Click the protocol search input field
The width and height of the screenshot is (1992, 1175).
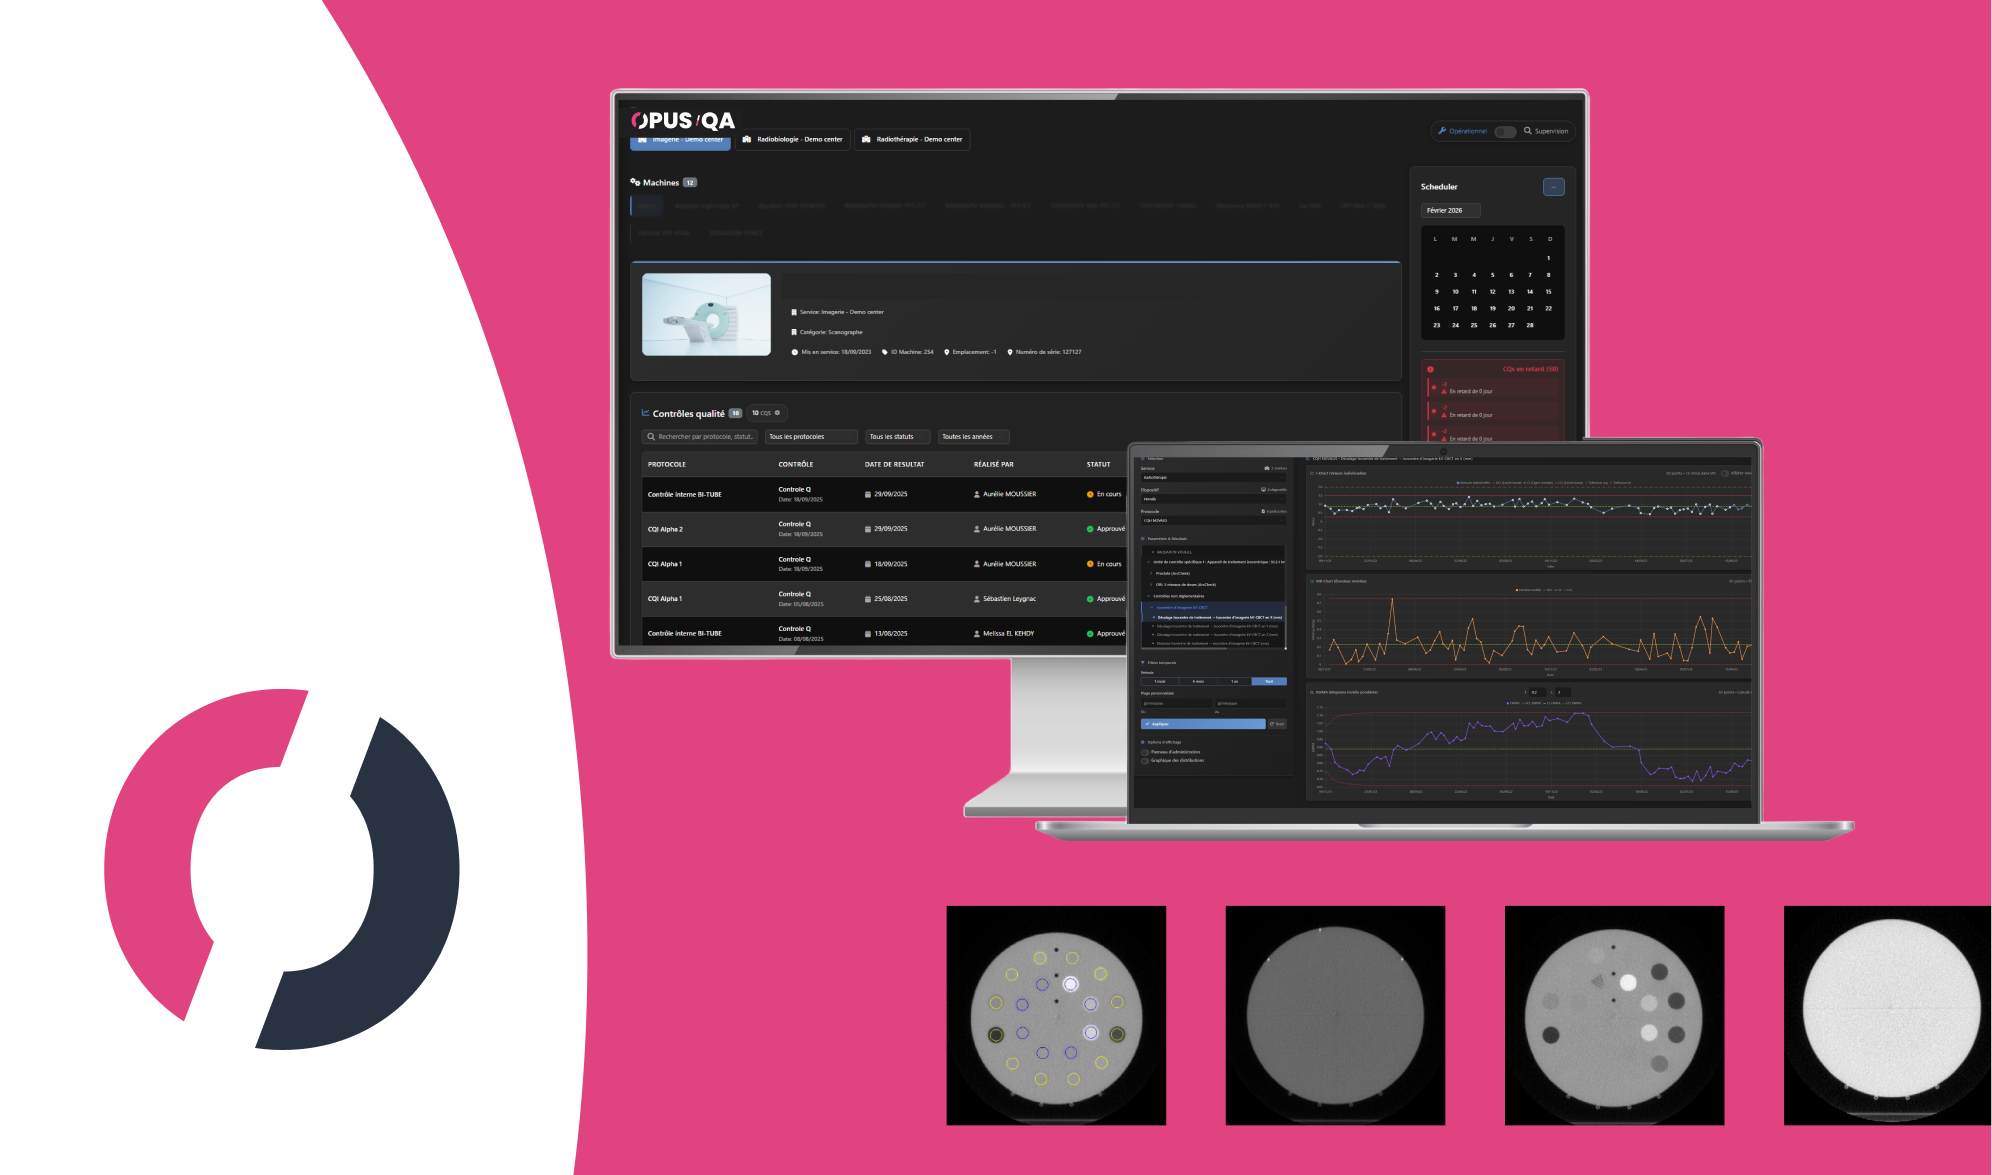pyautogui.click(x=700, y=437)
